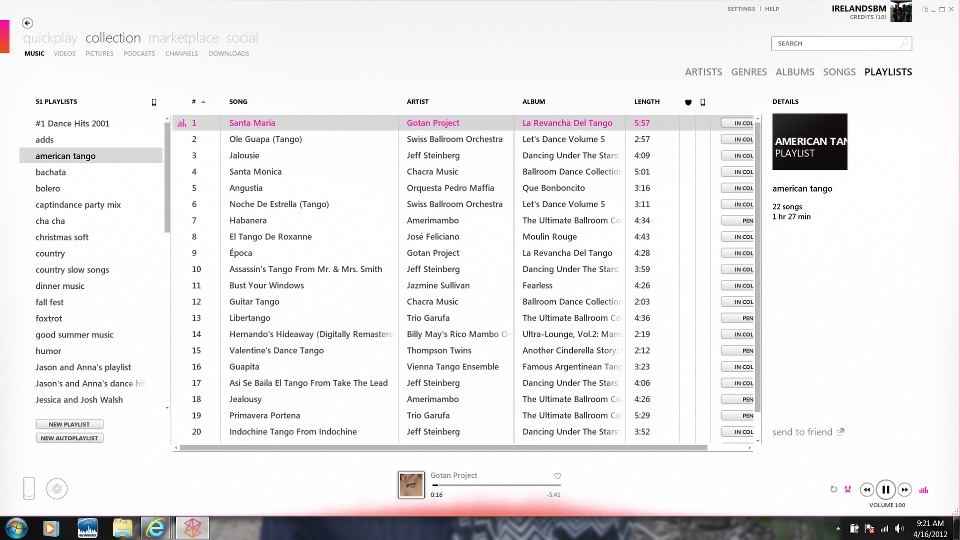Screen dimensions: 960x540
Task: Select the song Libertango
Action: point(250,318)
